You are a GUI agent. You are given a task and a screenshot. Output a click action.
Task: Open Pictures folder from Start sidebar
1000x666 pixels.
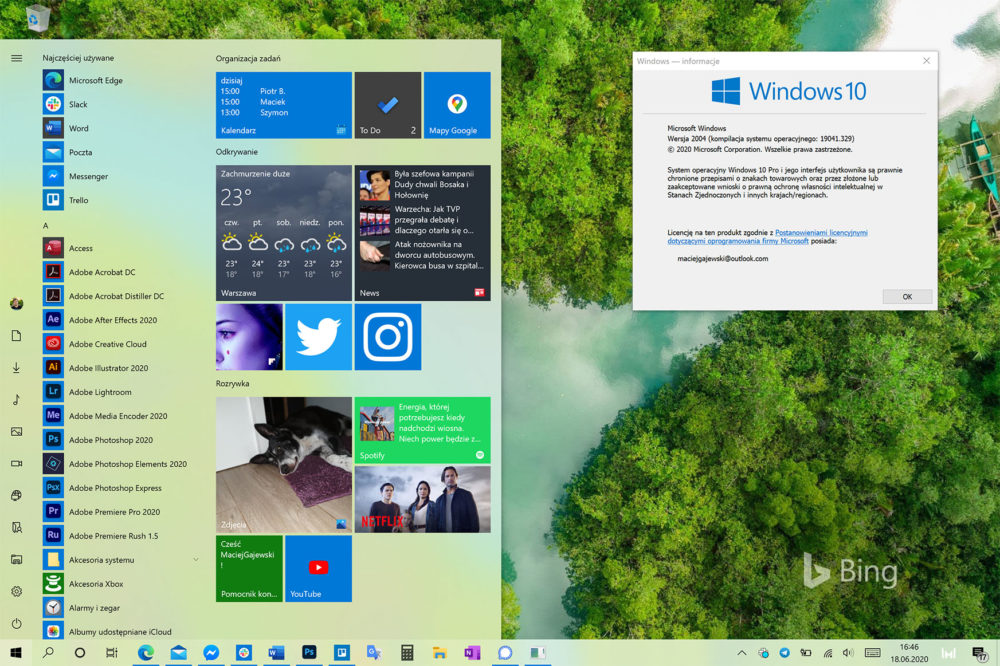[17, 431]
